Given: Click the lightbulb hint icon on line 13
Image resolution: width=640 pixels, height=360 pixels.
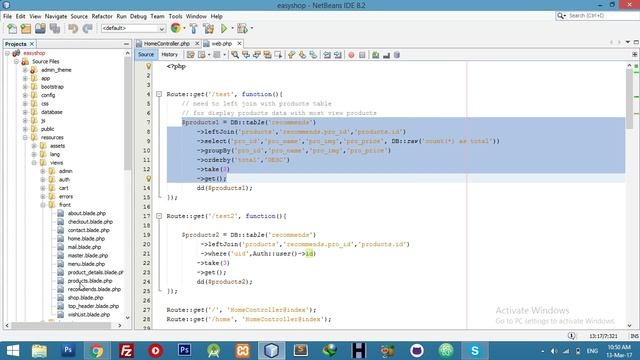Looking at the screenshot, I should pos(149,179).
